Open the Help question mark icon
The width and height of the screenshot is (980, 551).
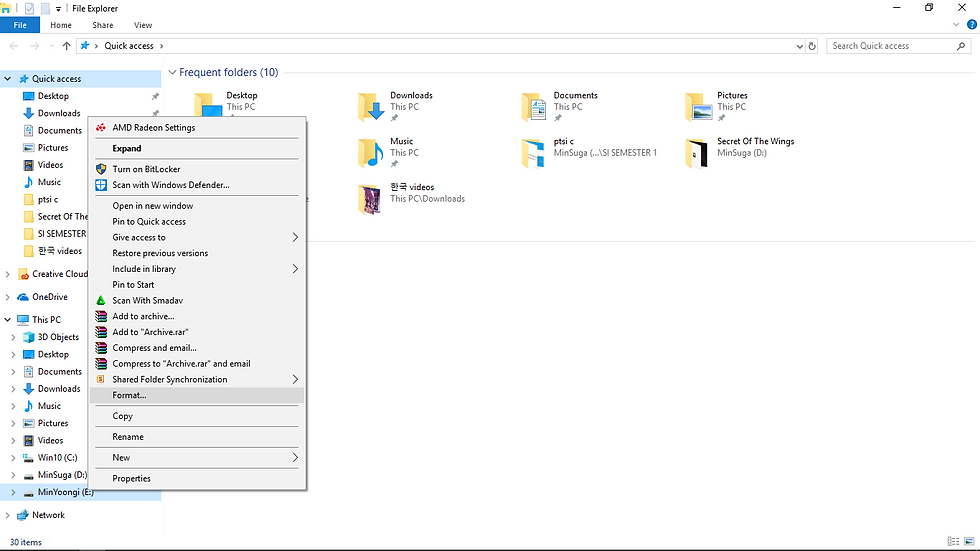pos(972,25)
